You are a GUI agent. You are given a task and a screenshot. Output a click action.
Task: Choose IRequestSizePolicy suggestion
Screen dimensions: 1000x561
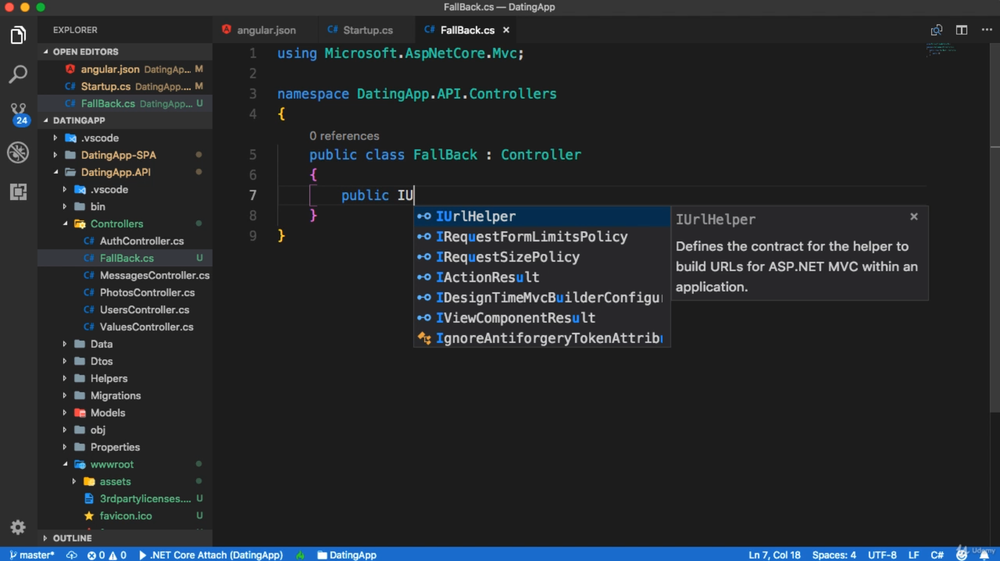542,257
